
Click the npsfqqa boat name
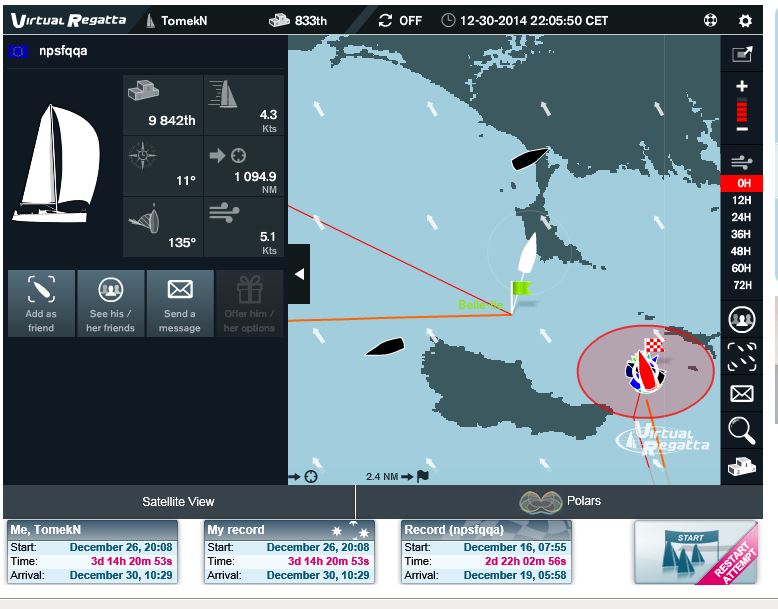[x=63, y=51]
